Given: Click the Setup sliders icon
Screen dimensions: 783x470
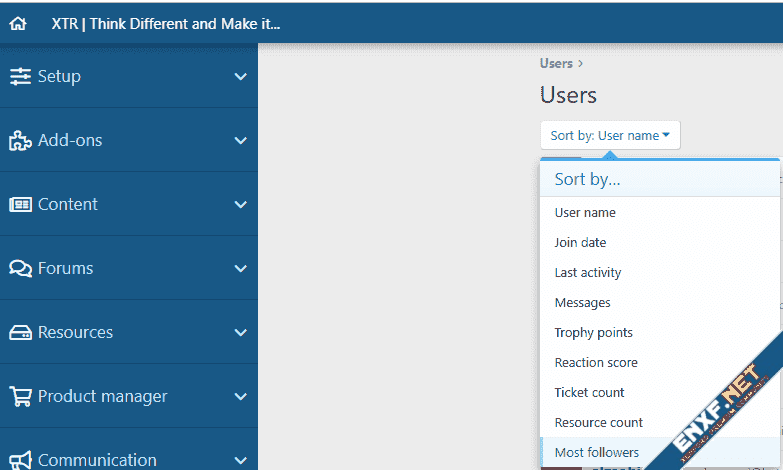Looking at the screenshot, I should pos(20,76).
